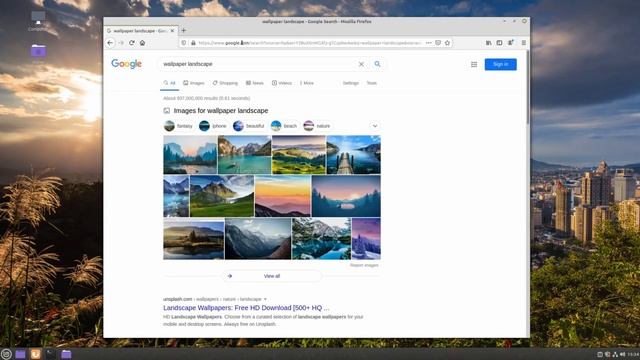The width and height of the screenshot is (640, 360).
Task: Click the address bar URL
Action: pos(310,42)
